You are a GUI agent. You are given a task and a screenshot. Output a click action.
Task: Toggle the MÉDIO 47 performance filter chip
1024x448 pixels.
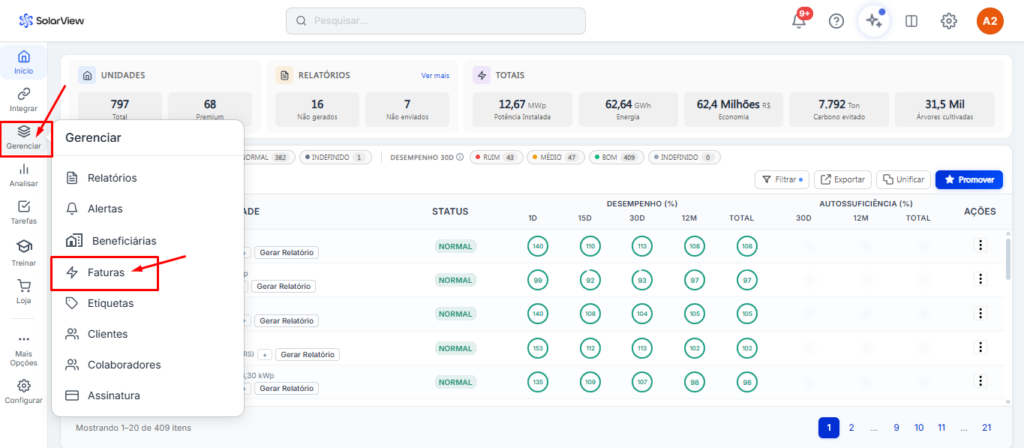(558, 157)
